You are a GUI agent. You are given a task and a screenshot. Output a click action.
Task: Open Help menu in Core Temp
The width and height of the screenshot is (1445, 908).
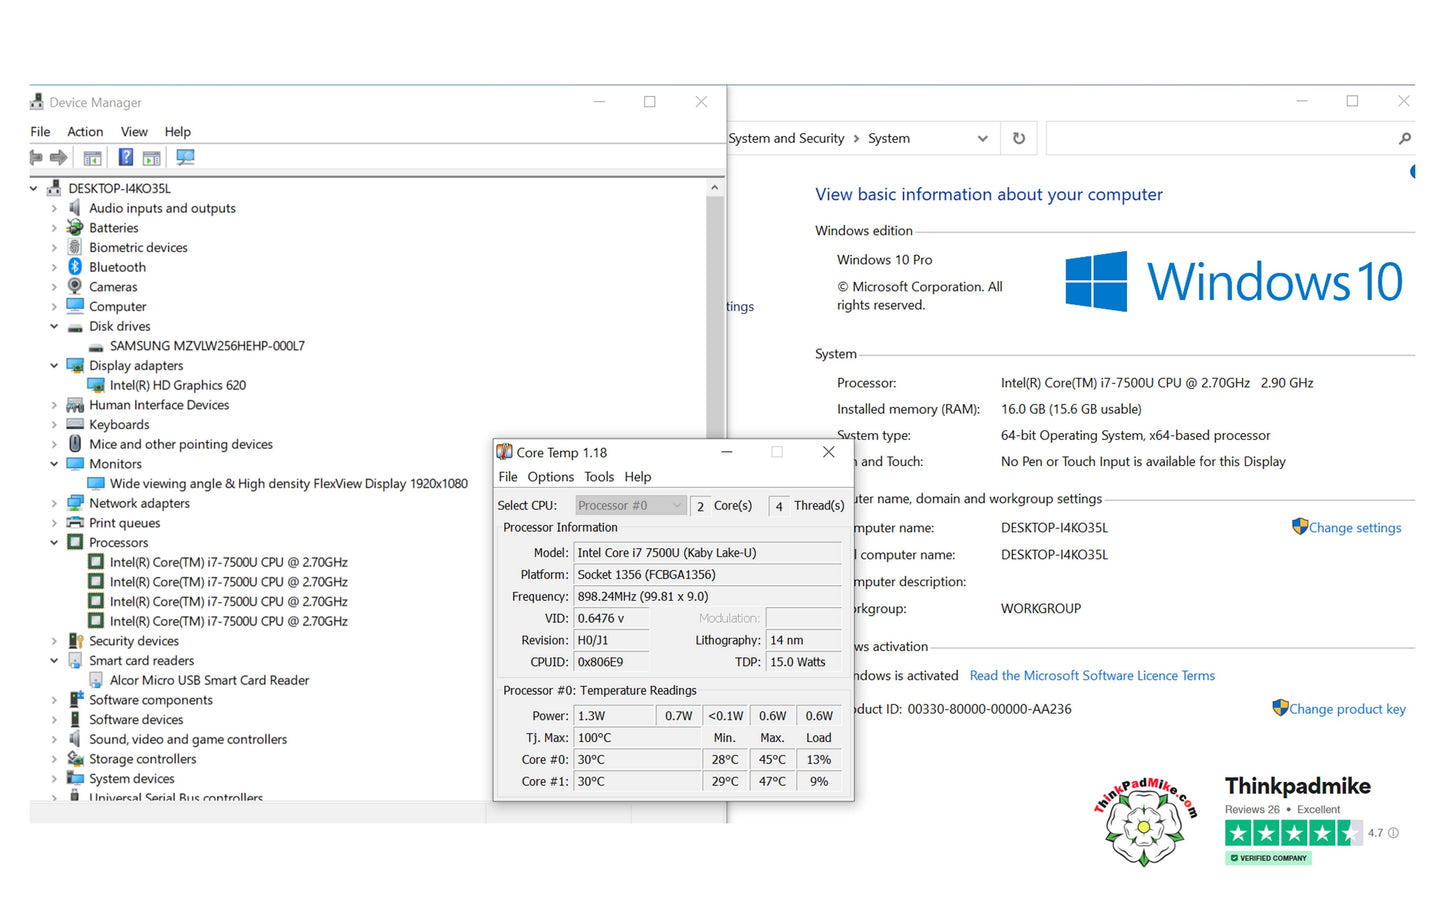[638, 477]
